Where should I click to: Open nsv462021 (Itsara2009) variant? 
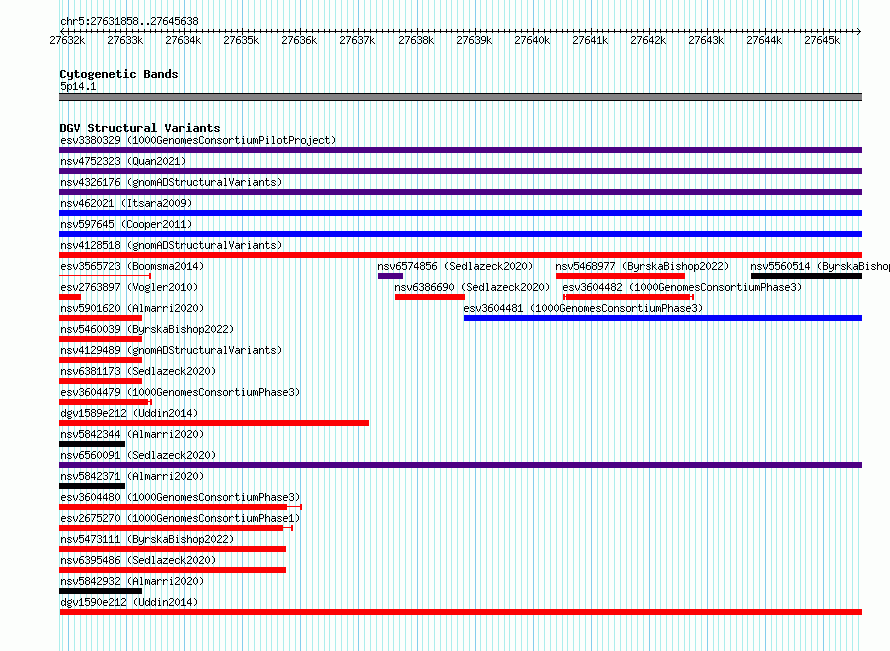click(126, 203)
